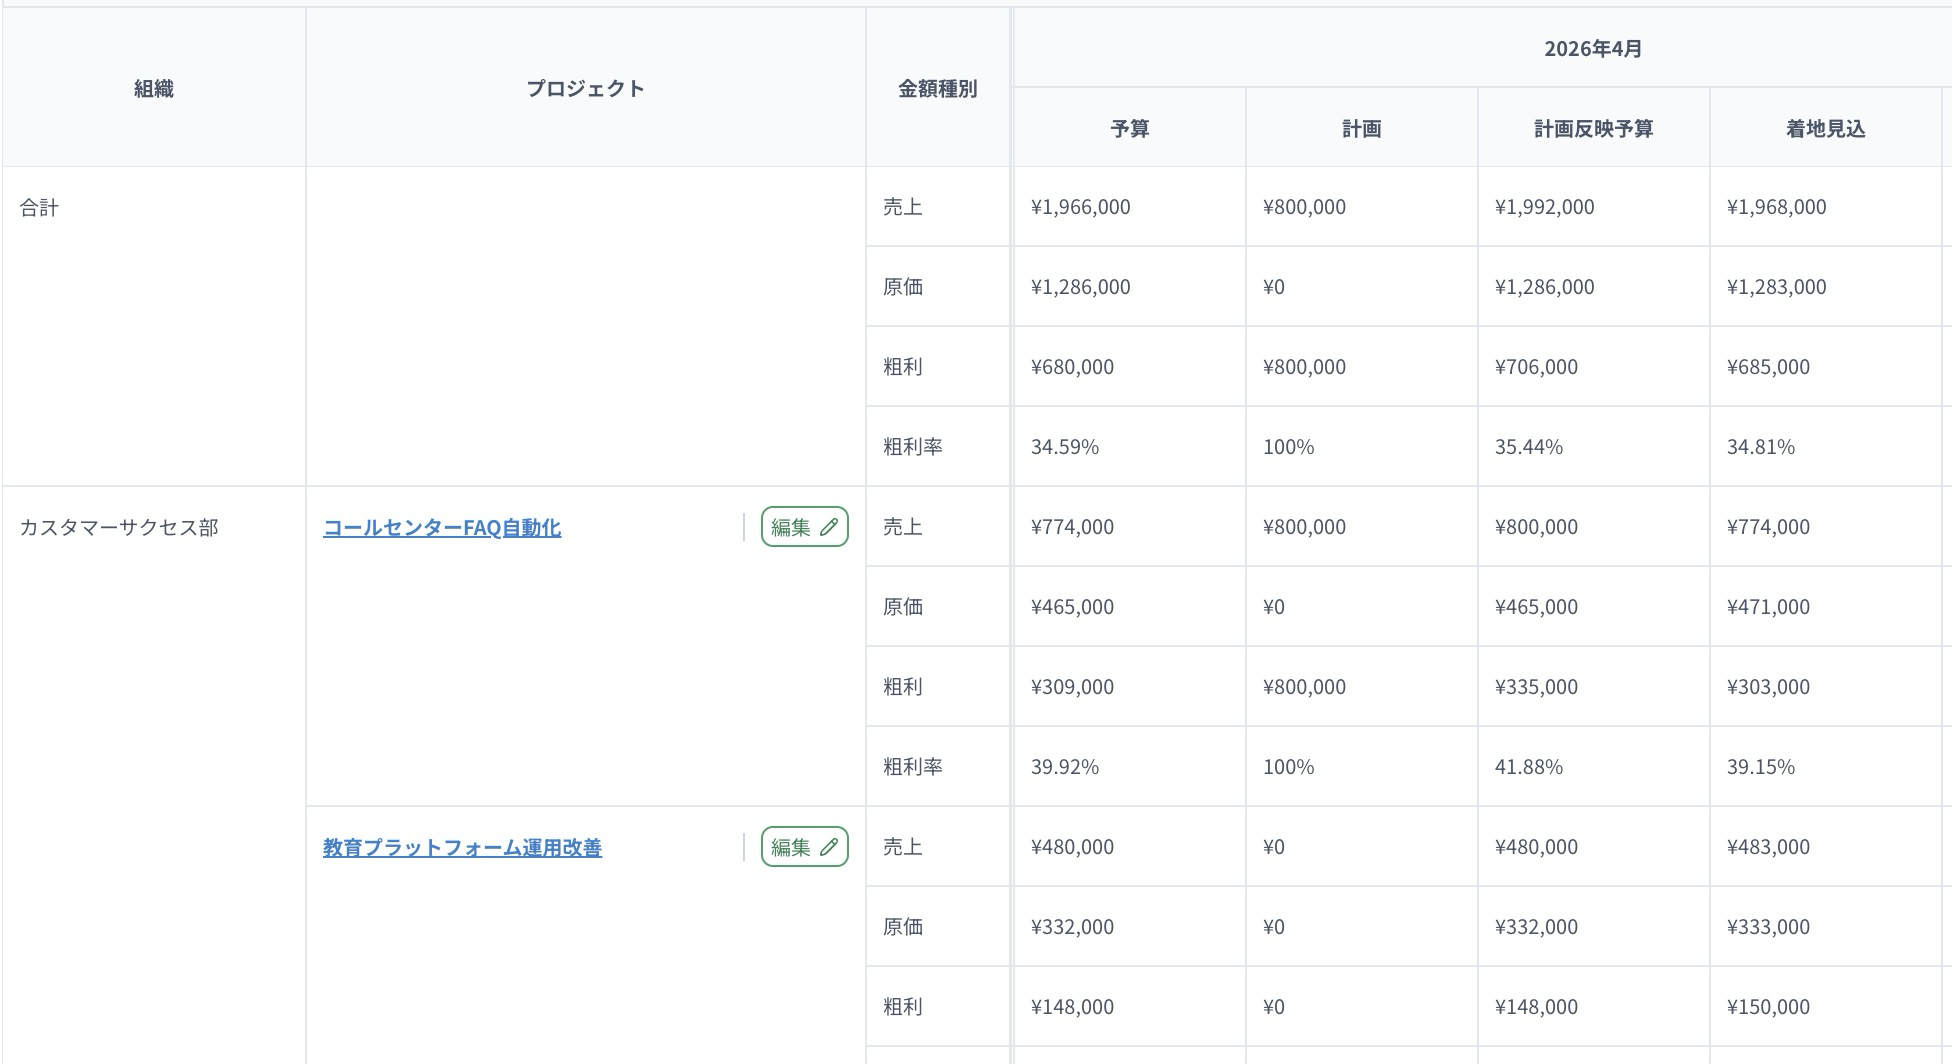1952x1064 pixels.
Task: Click the 着地見込 column header
Action: (x=1826, y=128)
